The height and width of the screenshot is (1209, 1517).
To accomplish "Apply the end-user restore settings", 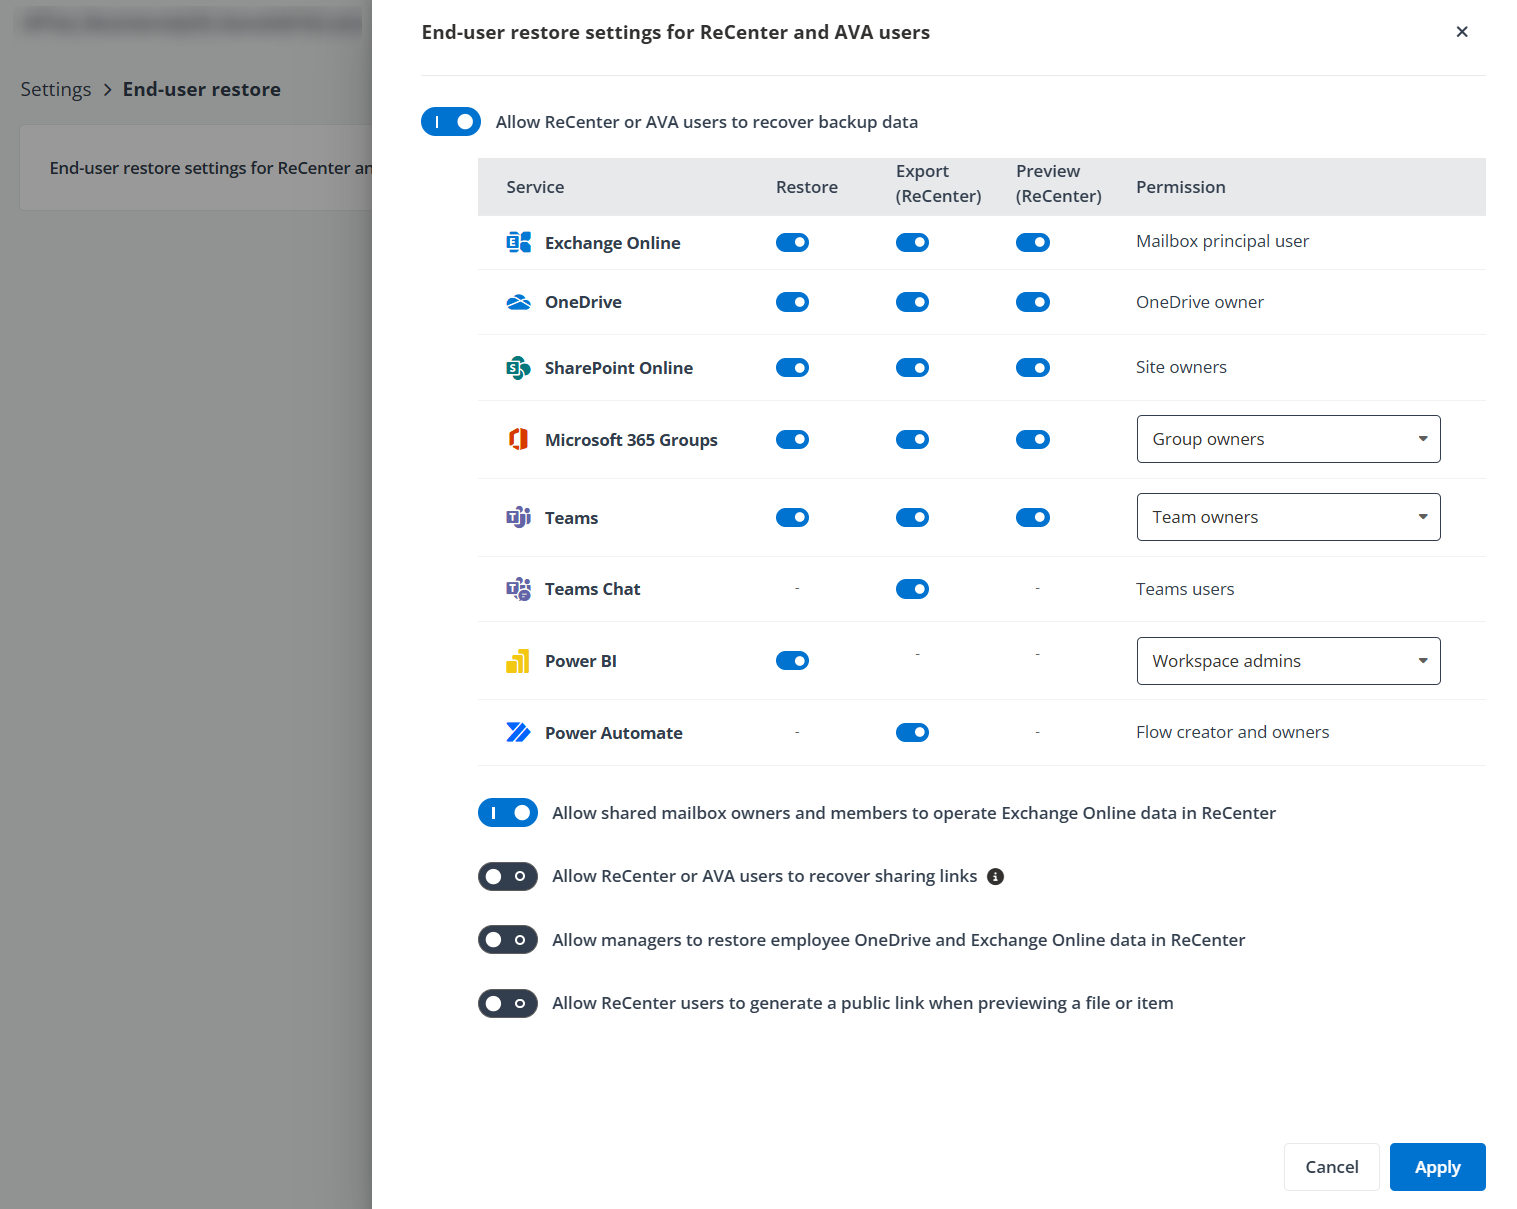I will tap(1437, 1167).
